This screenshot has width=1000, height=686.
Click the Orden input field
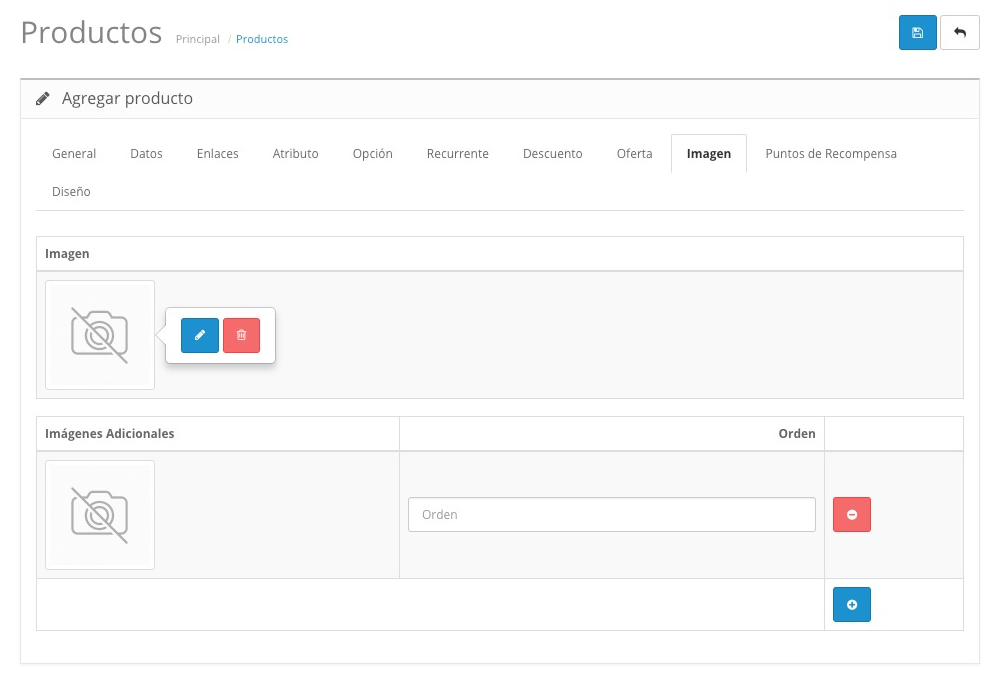pyautogui.click(x=611, y=515)
